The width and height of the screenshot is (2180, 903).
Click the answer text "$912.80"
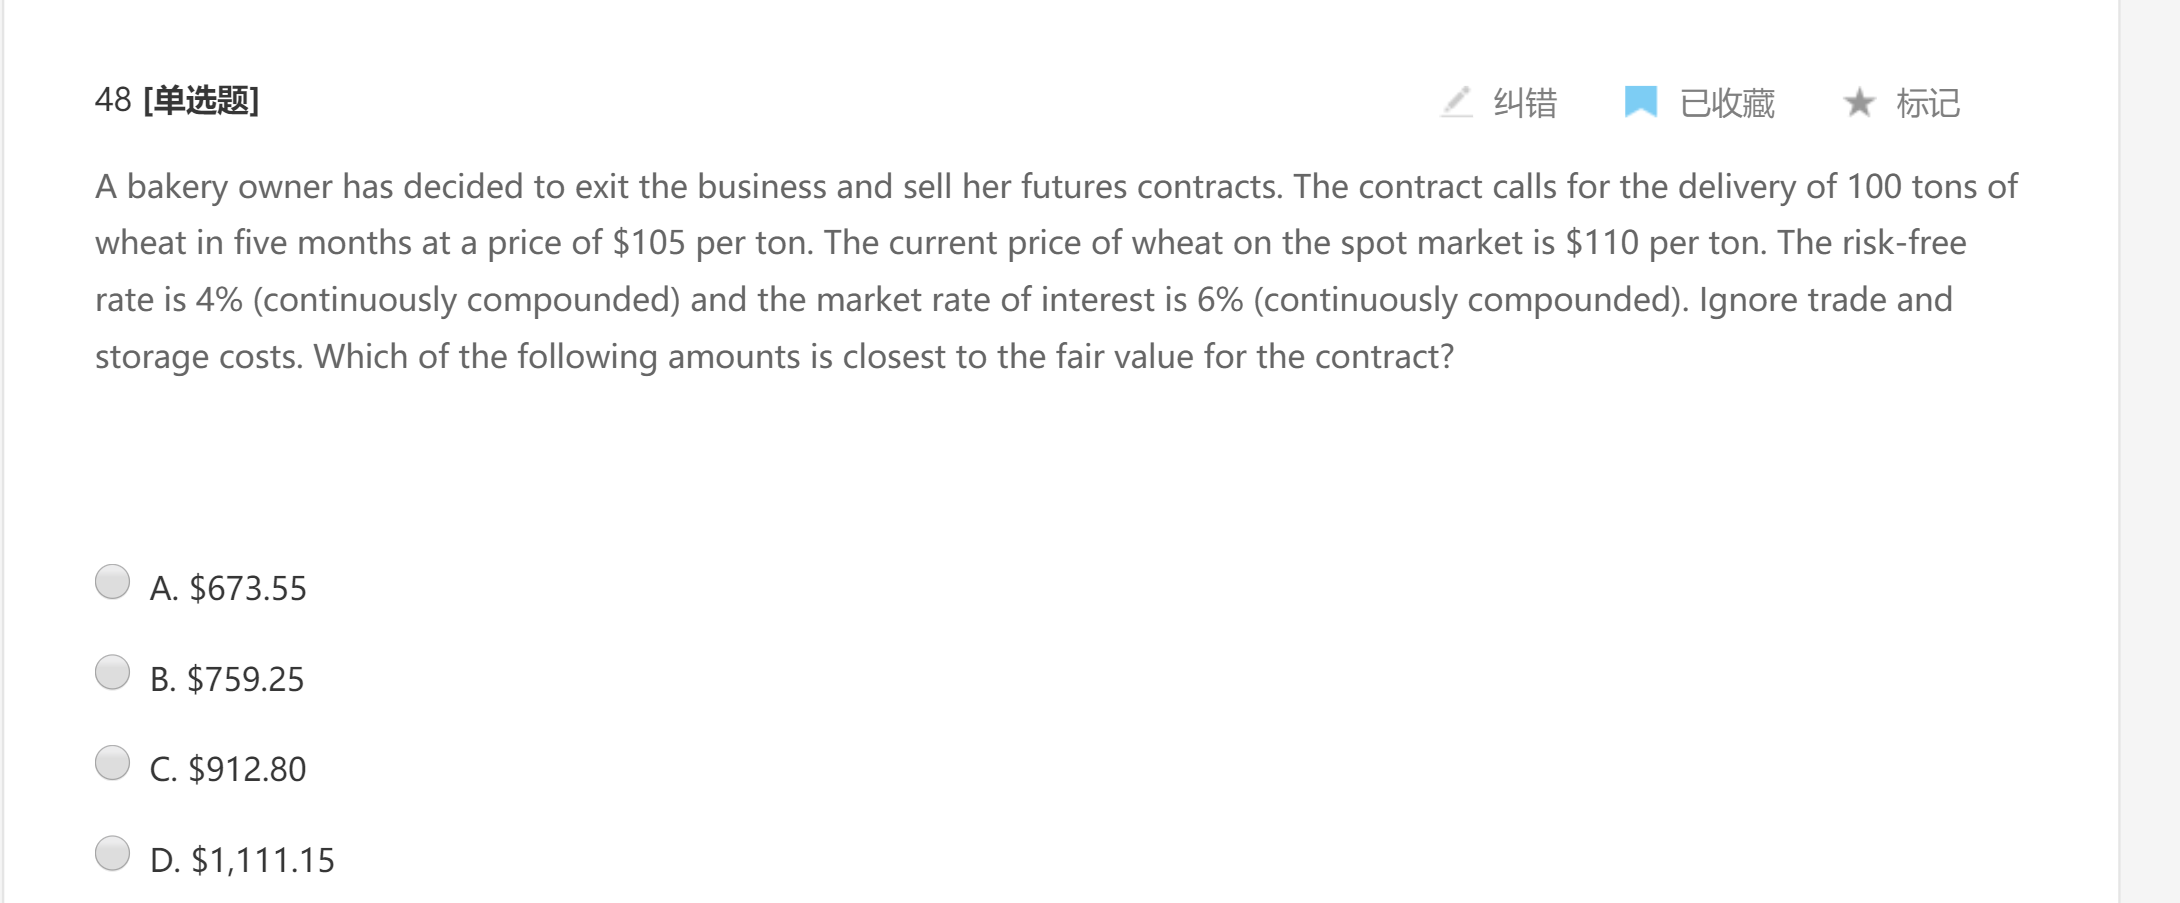[247, 769]
